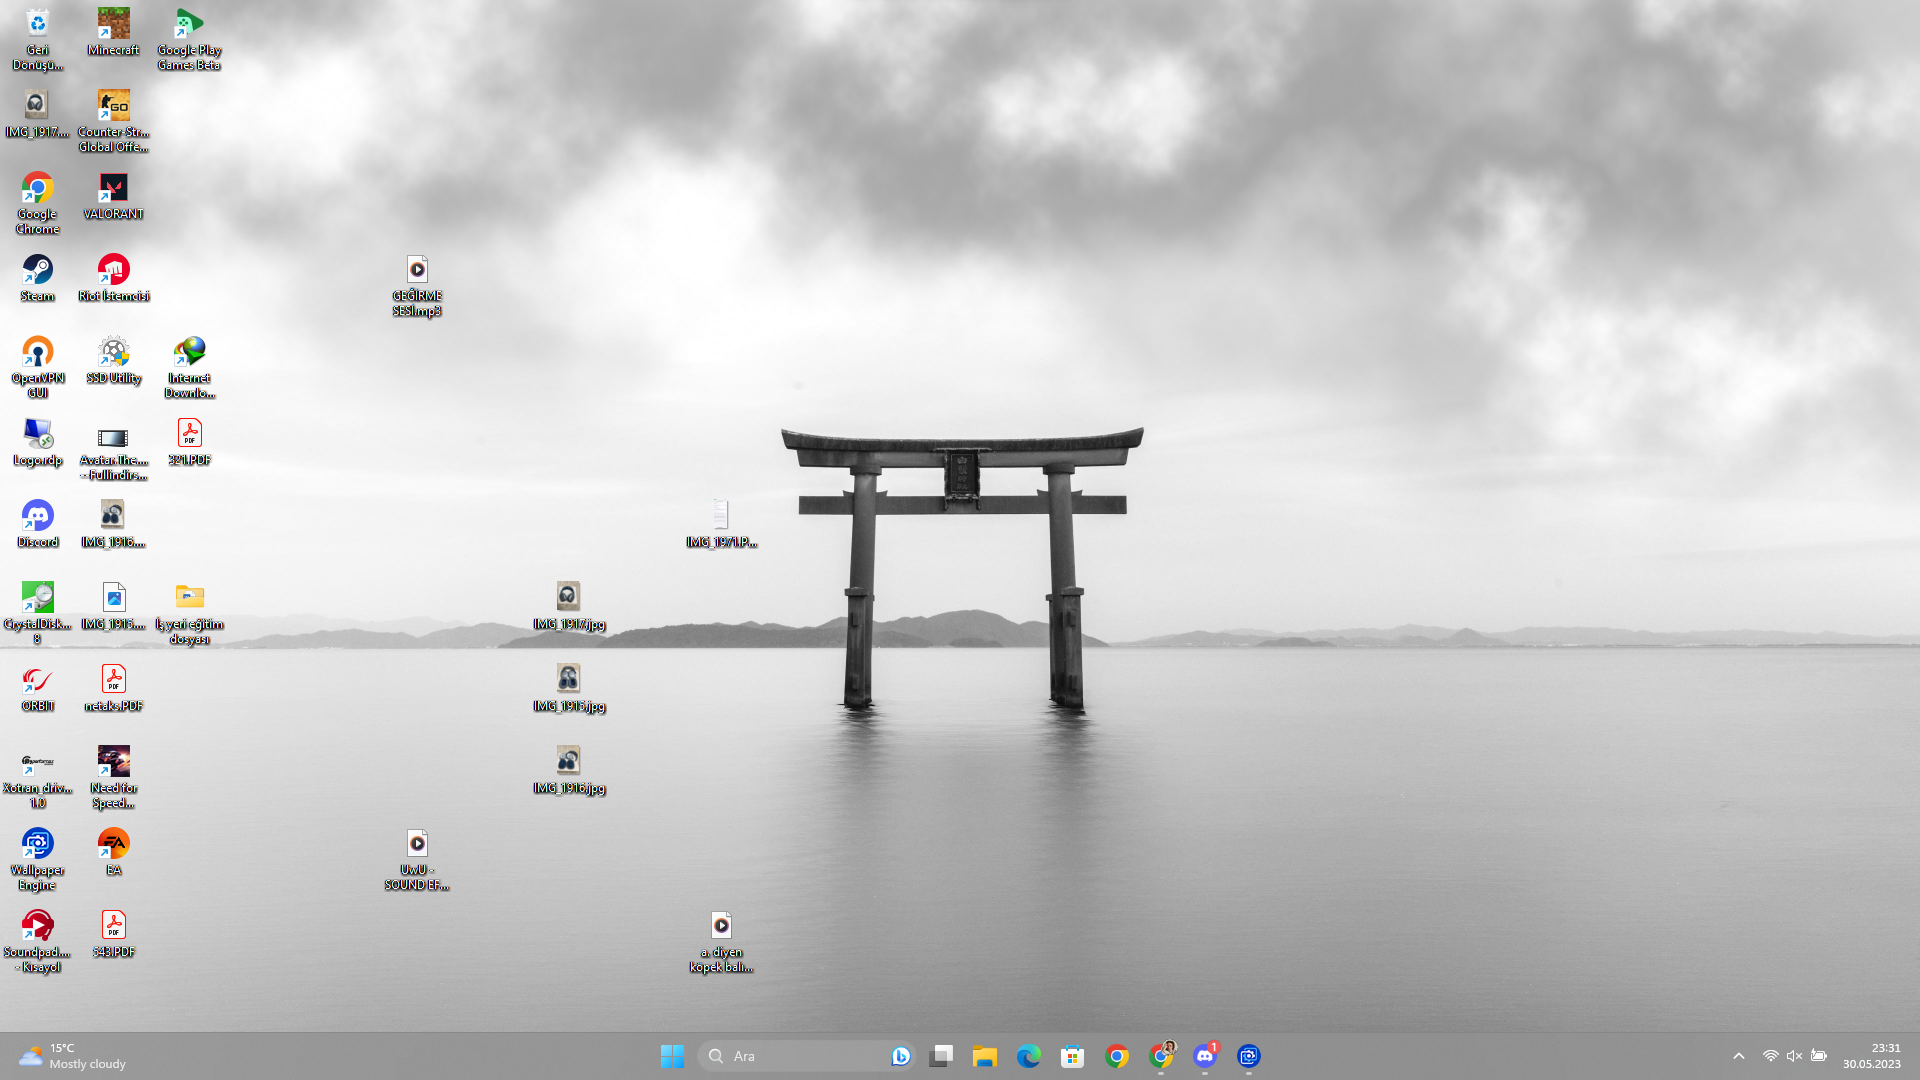Toggle the muted volume tray icon

(x=1794, y=1056)
